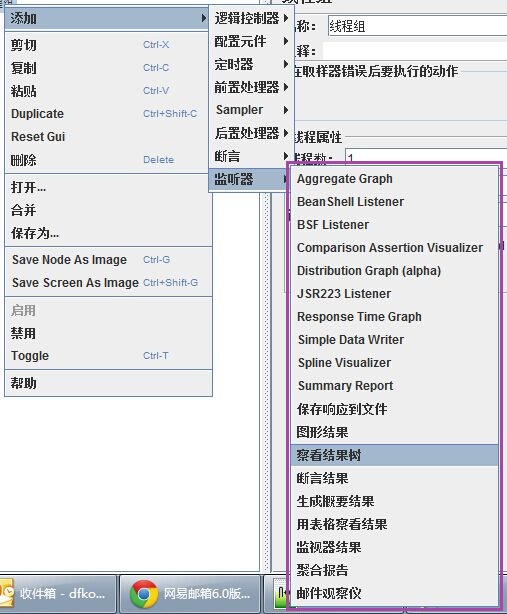This screenshot has height=614, width=507.
Task: Choose 断言结果 listener
Action: coord(394,478)
